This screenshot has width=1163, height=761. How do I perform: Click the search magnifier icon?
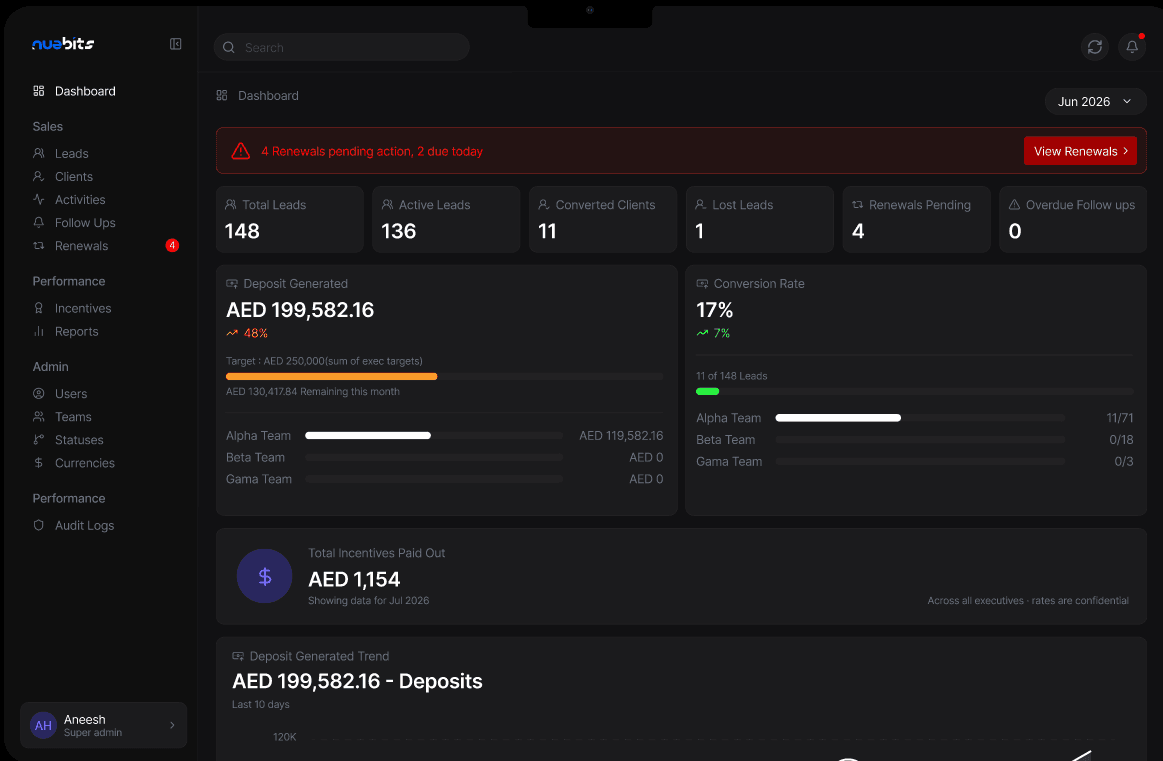click(x=229, y=47)
